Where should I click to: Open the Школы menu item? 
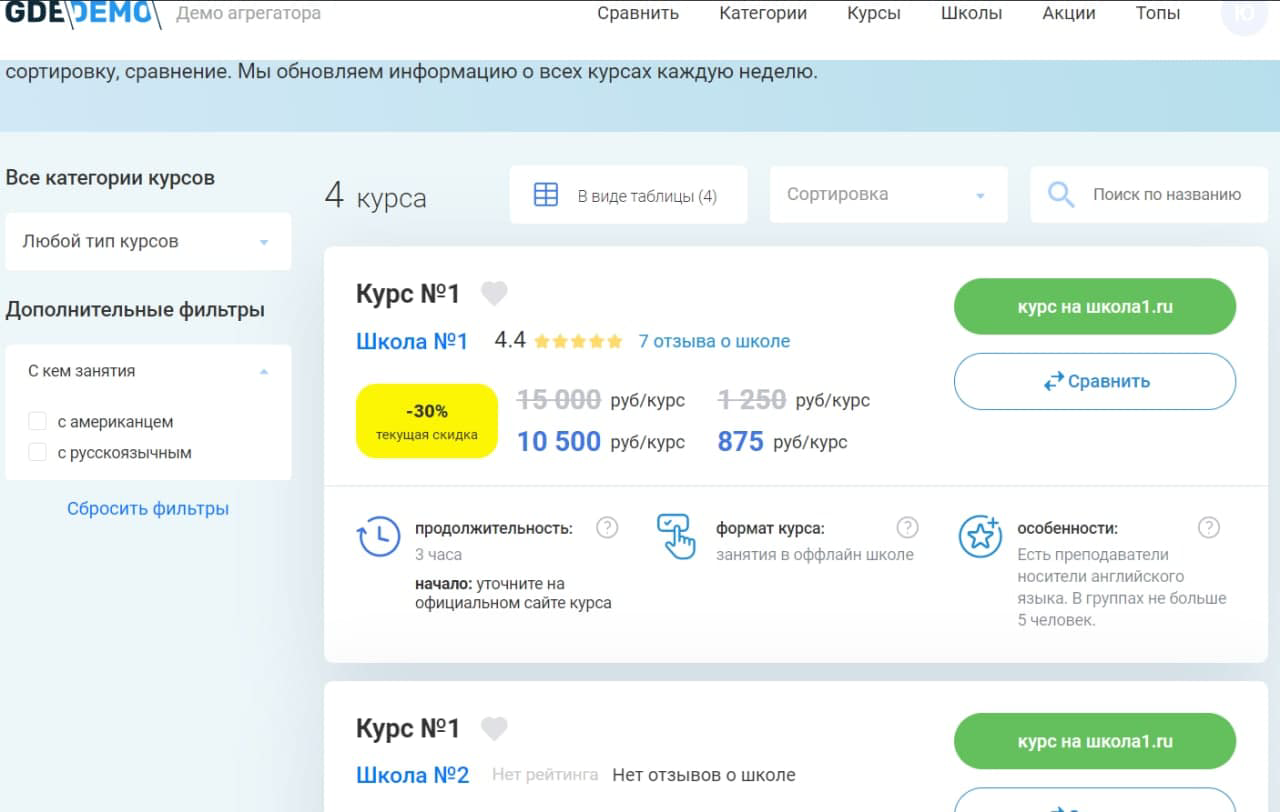pyautogui.click(x=971, y=13)
